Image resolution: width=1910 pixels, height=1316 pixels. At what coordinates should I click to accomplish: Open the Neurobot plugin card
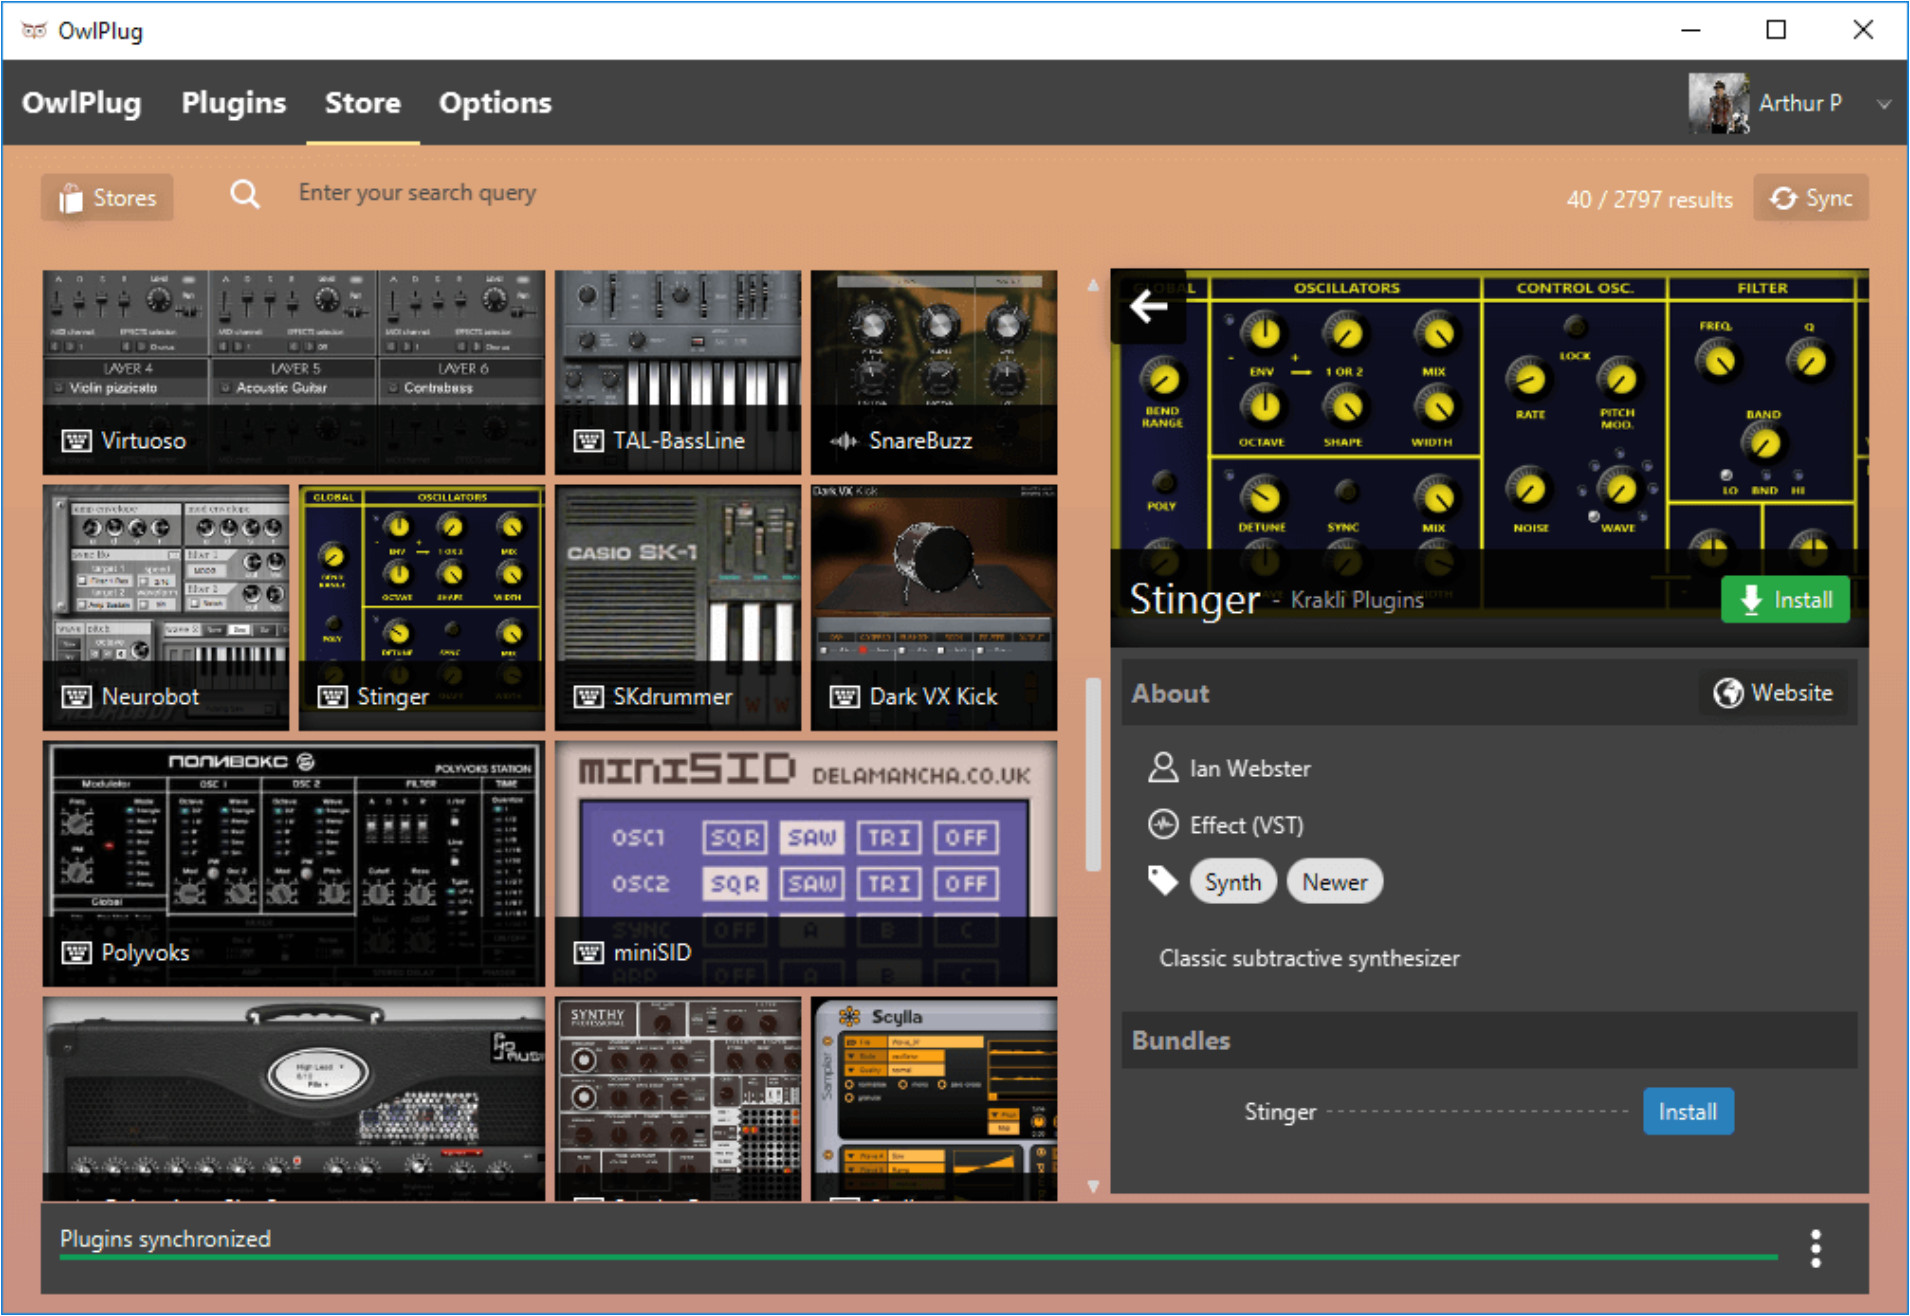[166, 608]
